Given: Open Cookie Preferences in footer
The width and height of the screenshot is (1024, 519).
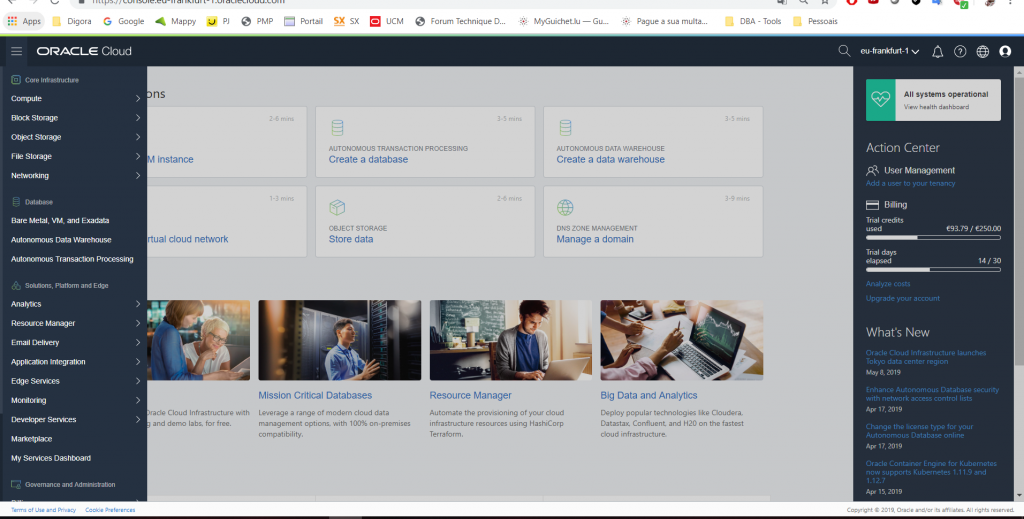Looking at the screenshot, I should 110,510.
